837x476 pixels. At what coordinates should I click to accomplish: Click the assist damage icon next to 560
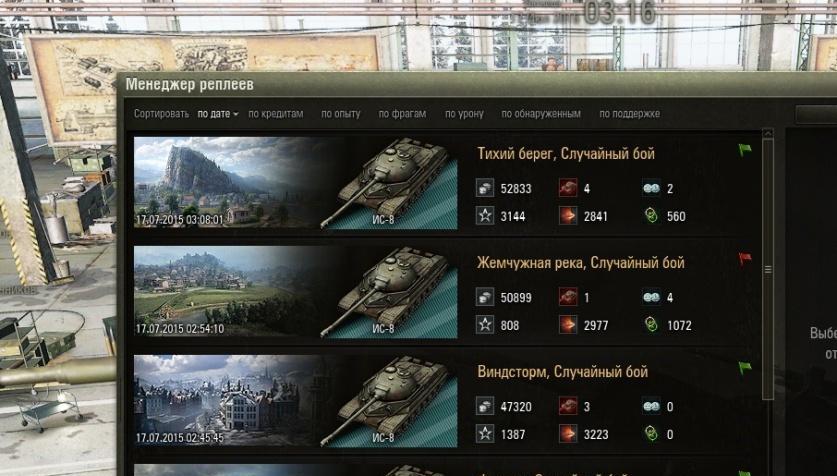click(x=651, y=216)
